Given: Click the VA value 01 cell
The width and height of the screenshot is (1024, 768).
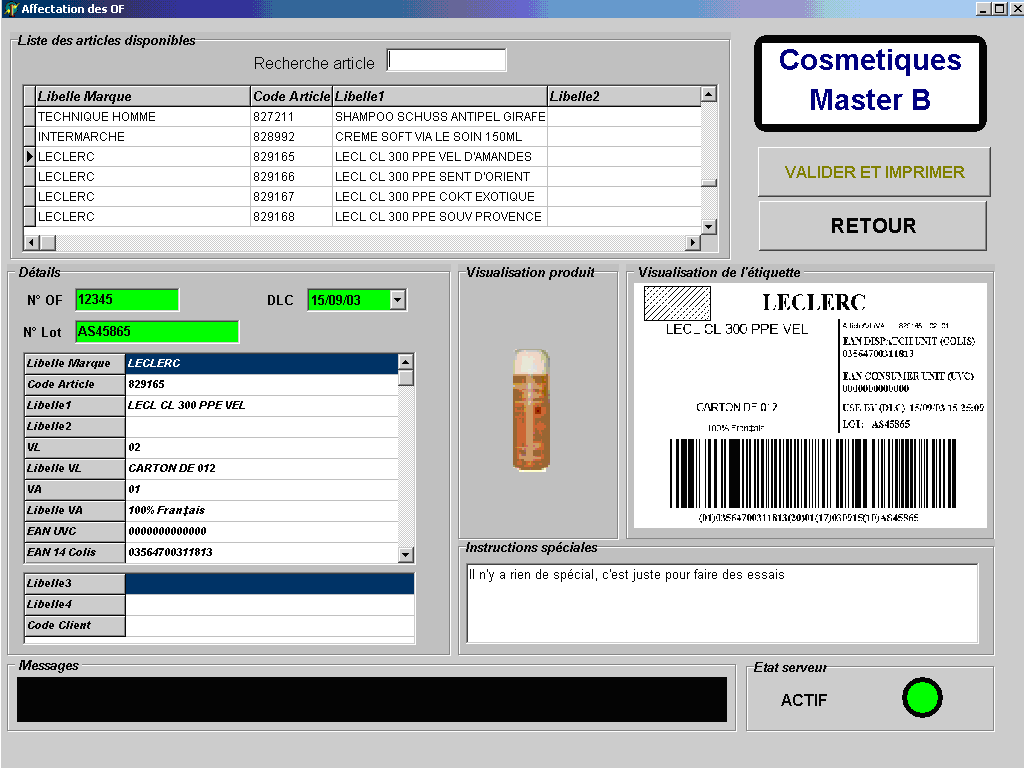Looking at the screenshot, I should (x=261, y=489).
